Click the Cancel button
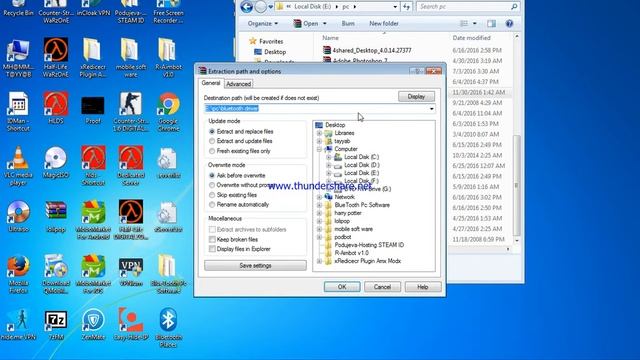The width and height of the screenshot is (640, 360). (382, 287)
